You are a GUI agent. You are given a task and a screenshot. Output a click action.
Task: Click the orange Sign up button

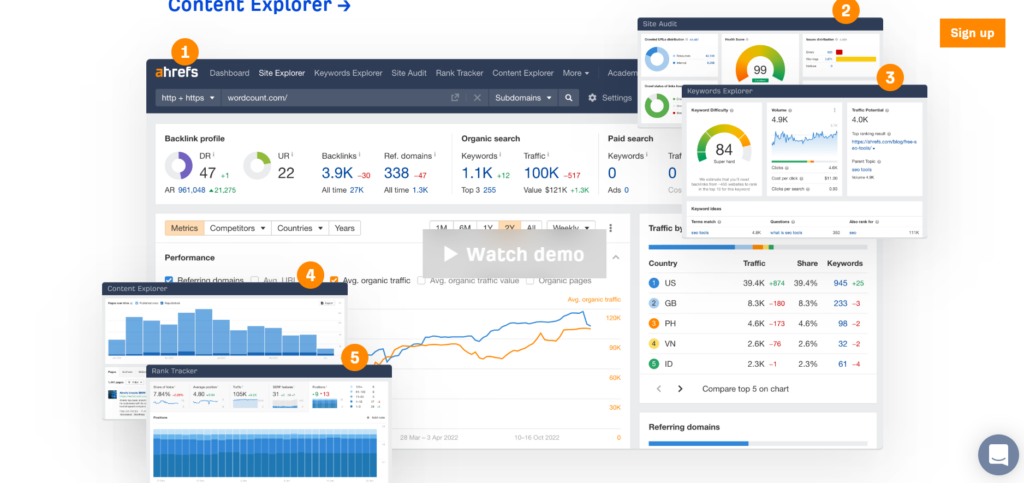tap(972, 33)
